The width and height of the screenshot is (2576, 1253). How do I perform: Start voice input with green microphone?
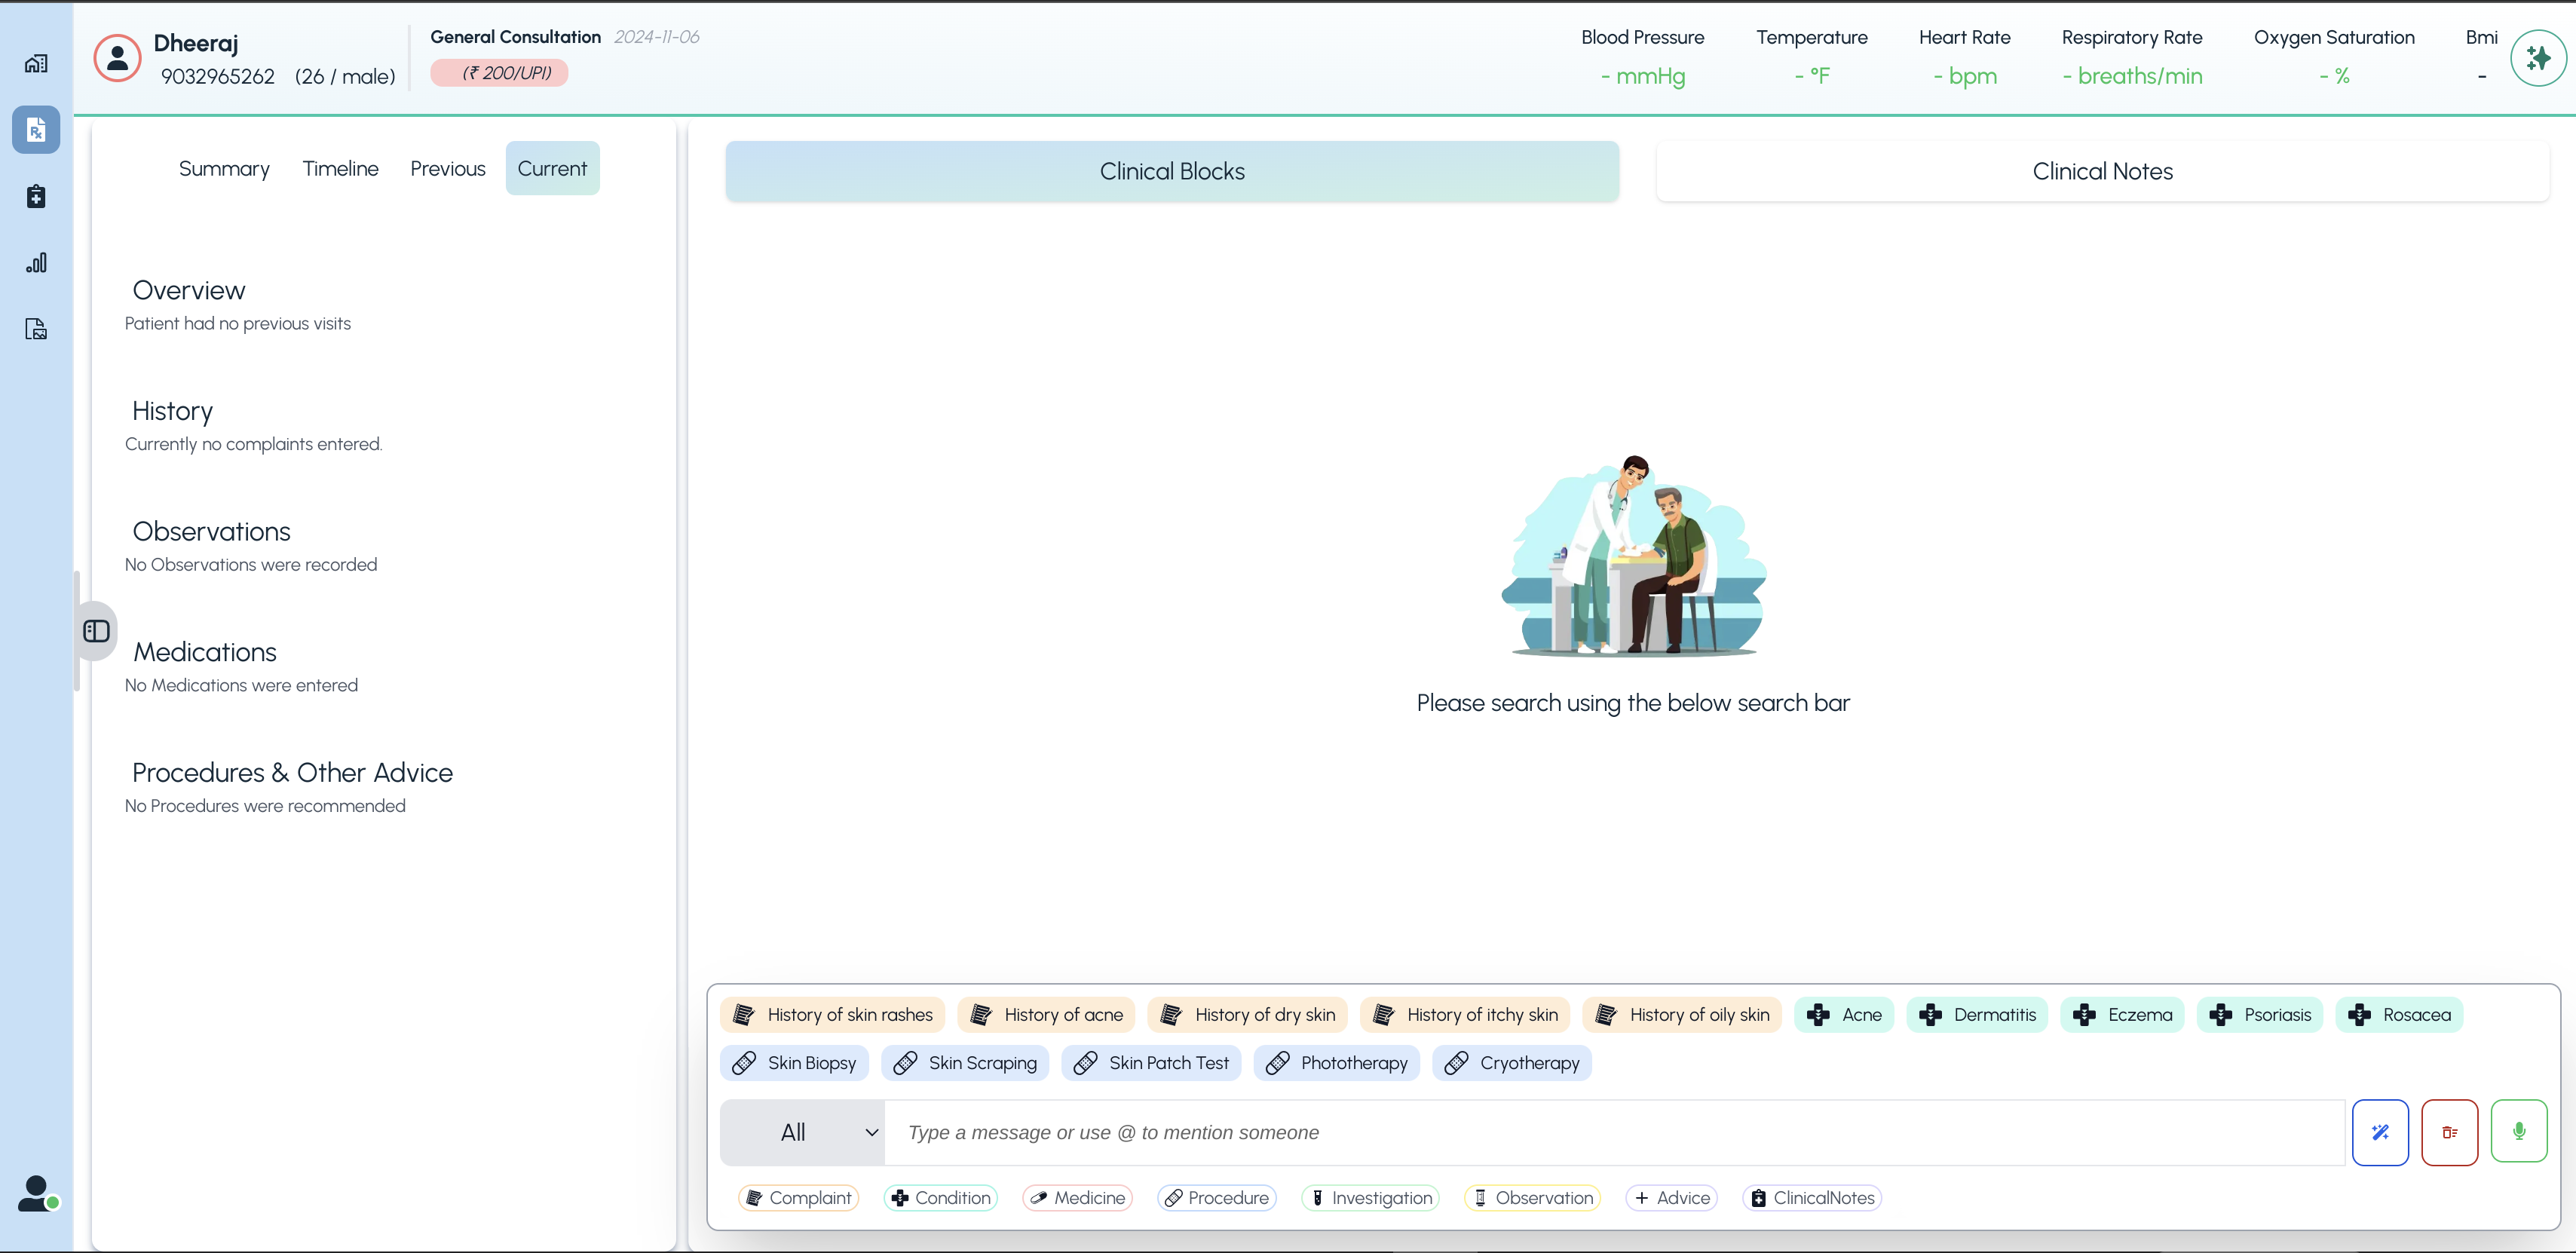[x=2518, y=1131]
